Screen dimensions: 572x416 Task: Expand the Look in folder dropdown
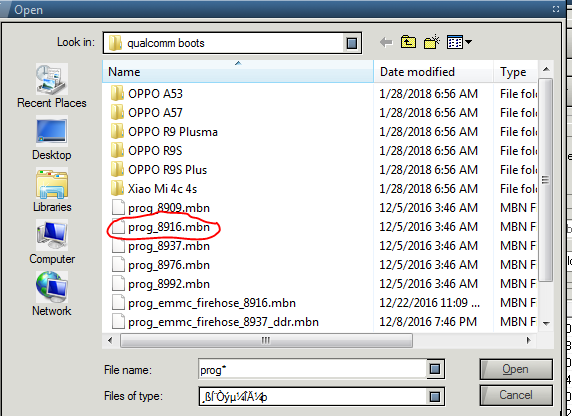pos(352,43)
